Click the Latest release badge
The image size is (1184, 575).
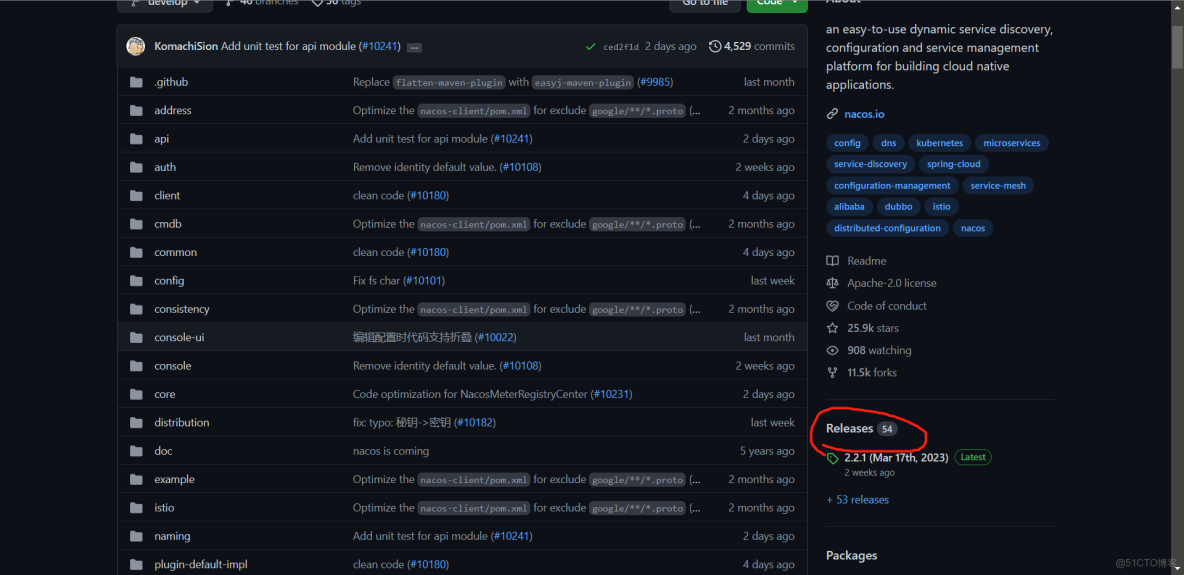tap(973, 457)
